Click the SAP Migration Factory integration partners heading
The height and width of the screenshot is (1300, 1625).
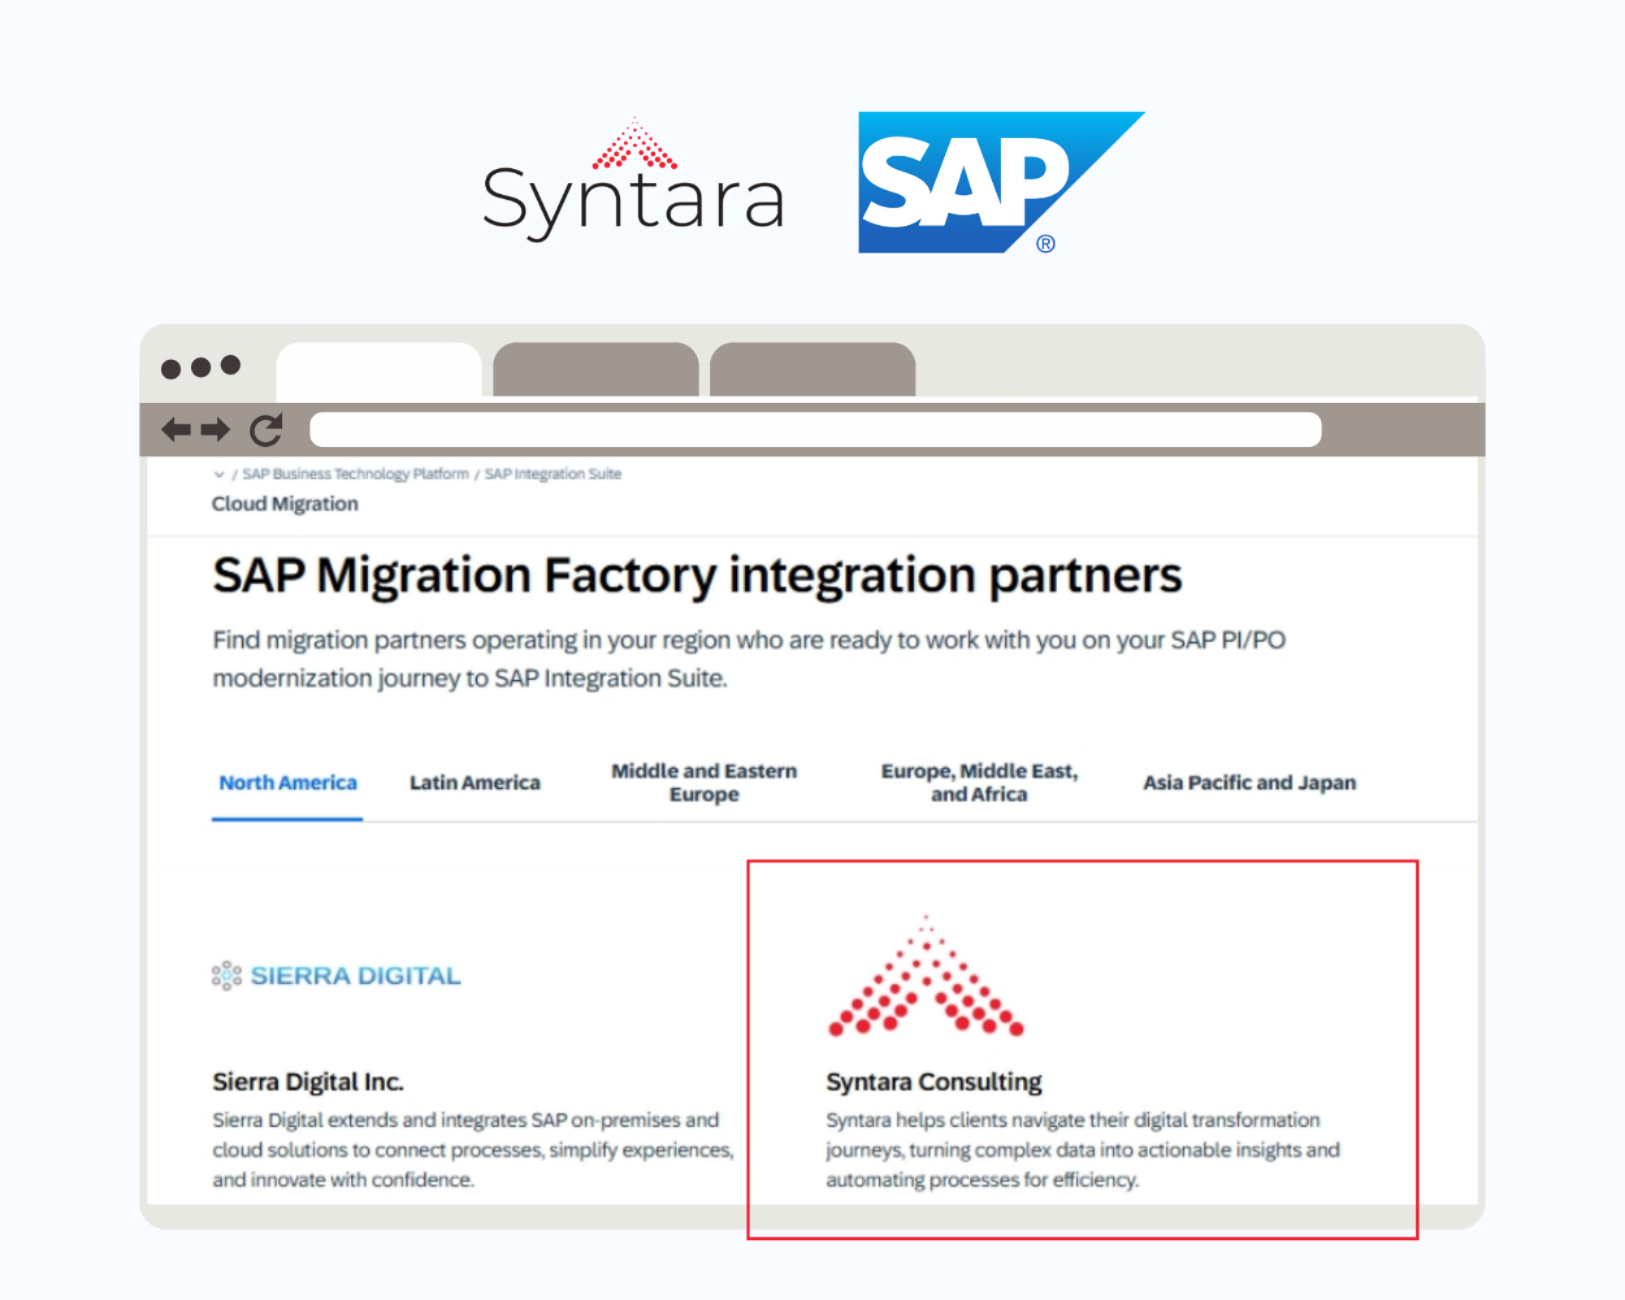[697, 576]
